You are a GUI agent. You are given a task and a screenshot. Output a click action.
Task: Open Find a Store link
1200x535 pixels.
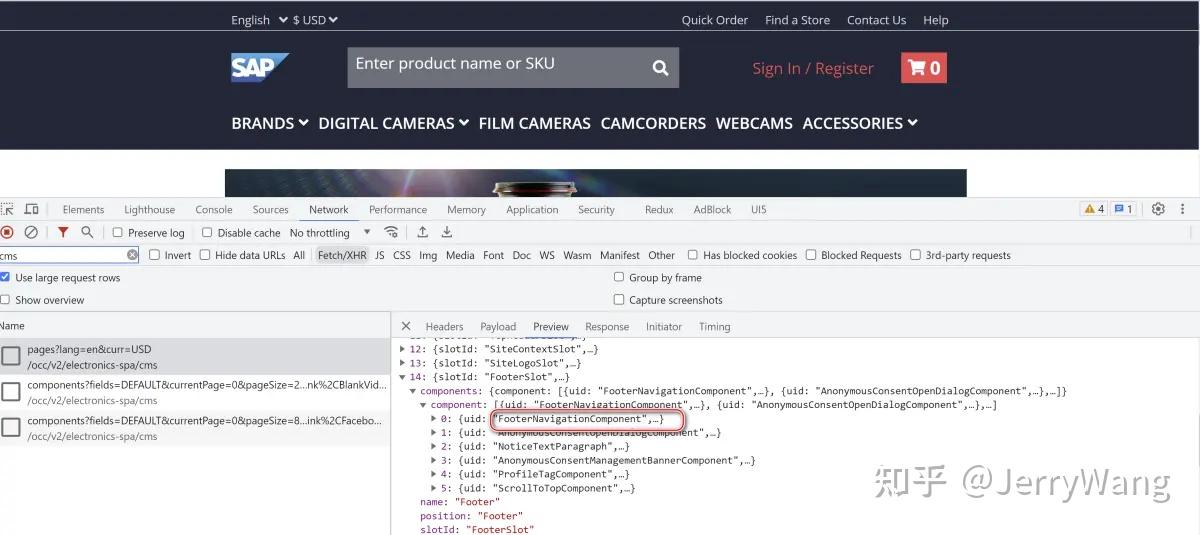tap(797, 20)
